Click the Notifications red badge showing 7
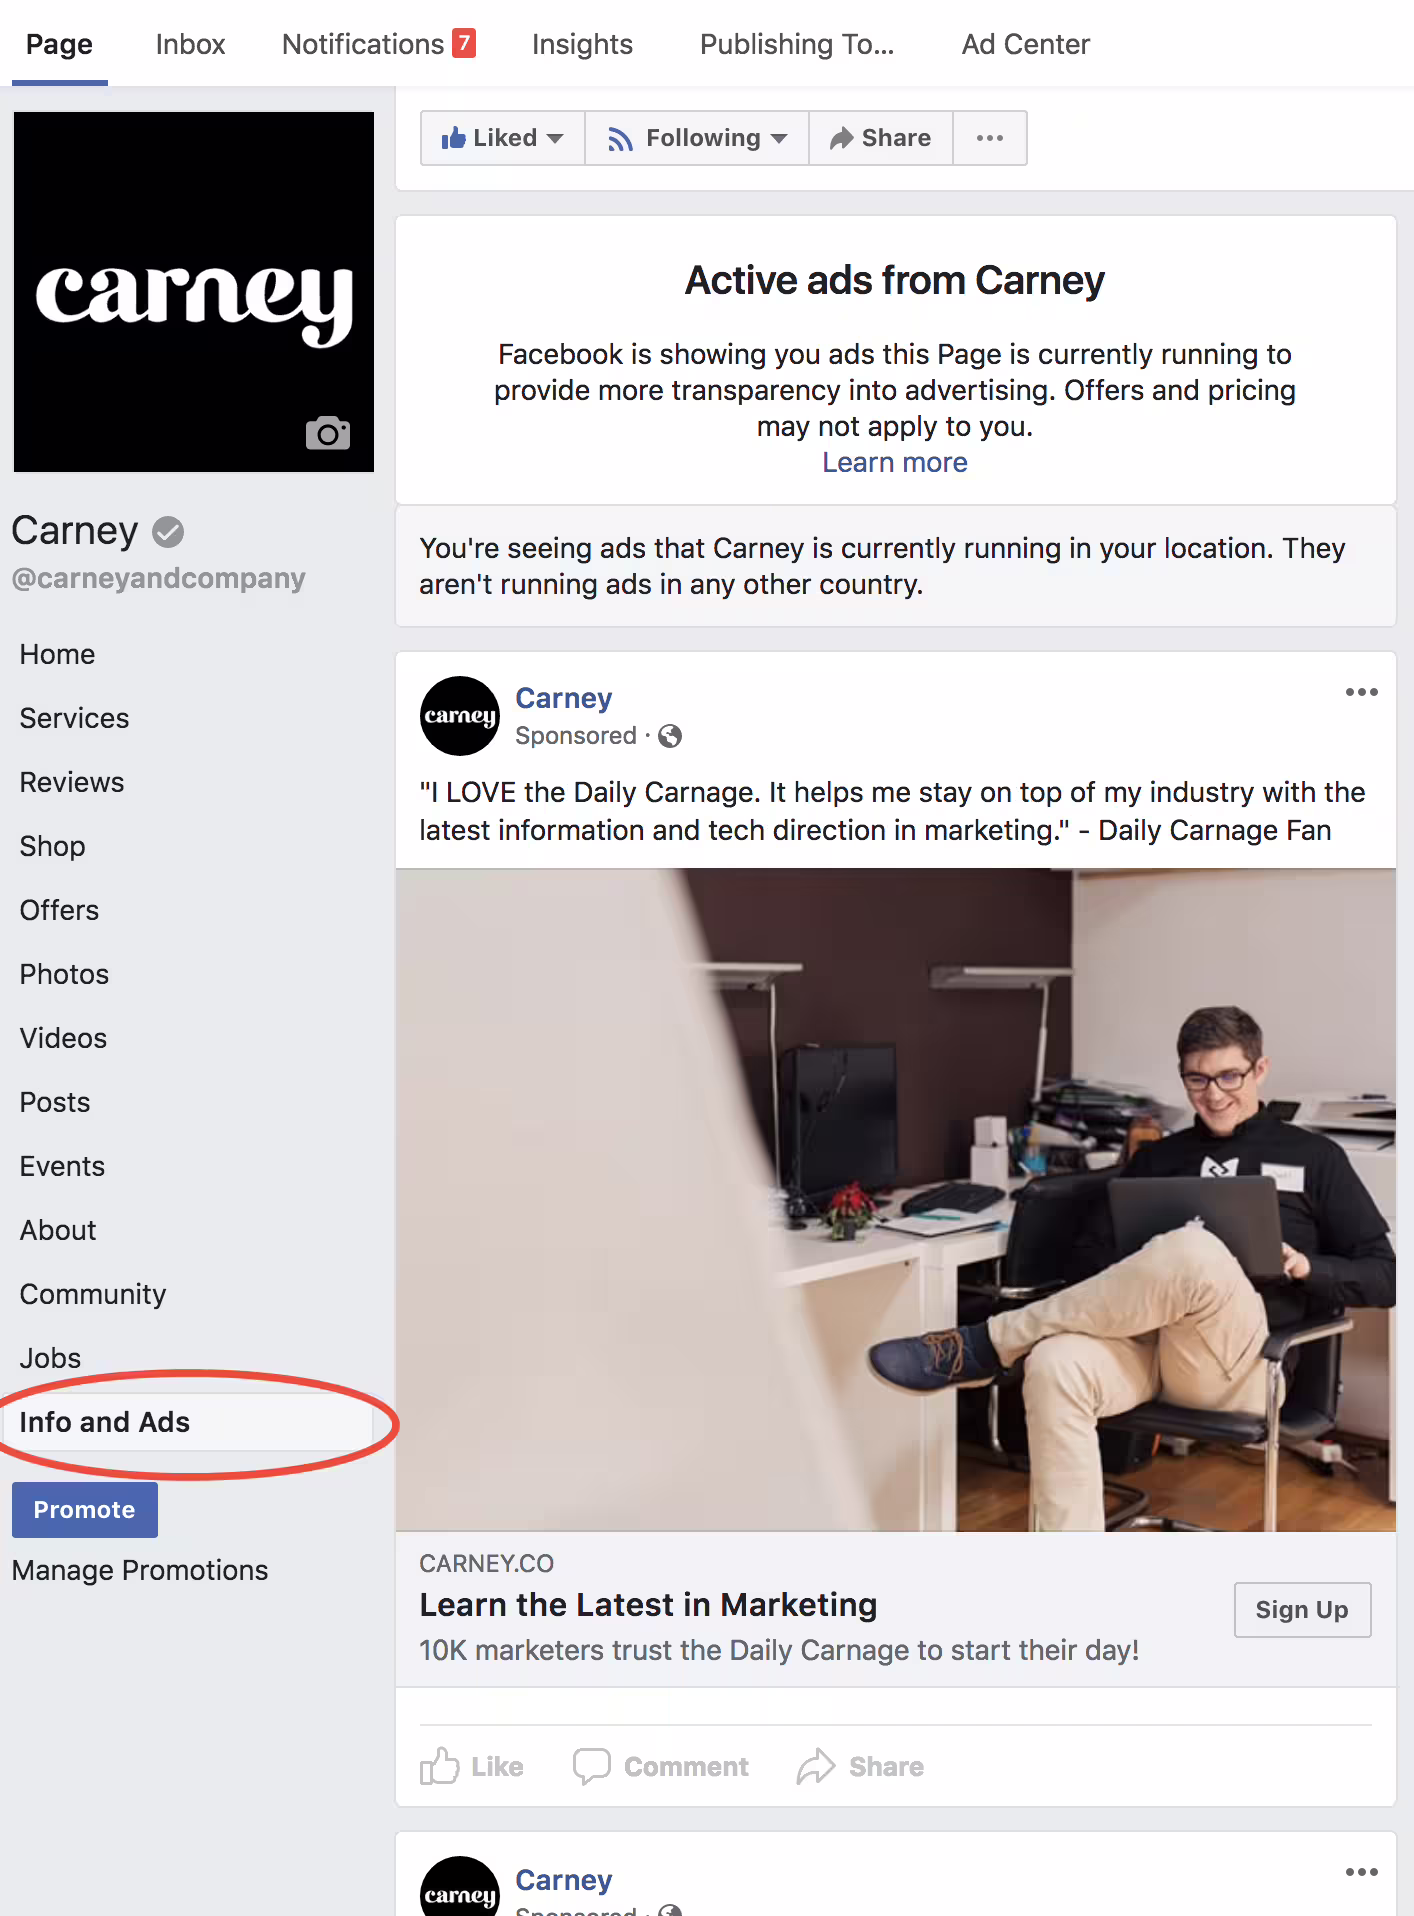This screenshot has height=1916, width=1414. (x=464, y=43)
